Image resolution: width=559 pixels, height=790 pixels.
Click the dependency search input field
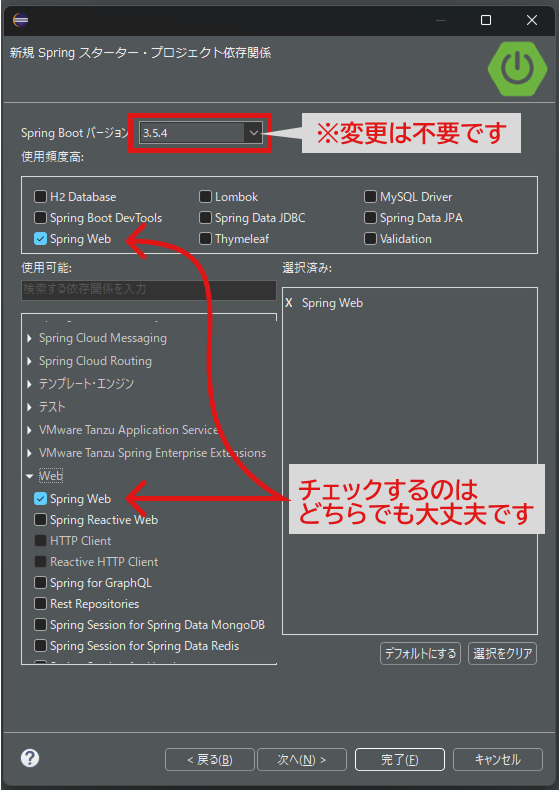tap(149, 290)
